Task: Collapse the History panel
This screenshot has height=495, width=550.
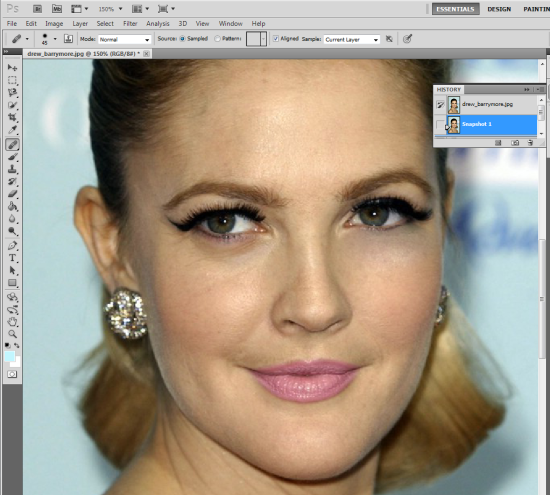Action: (x=526, y=90)
